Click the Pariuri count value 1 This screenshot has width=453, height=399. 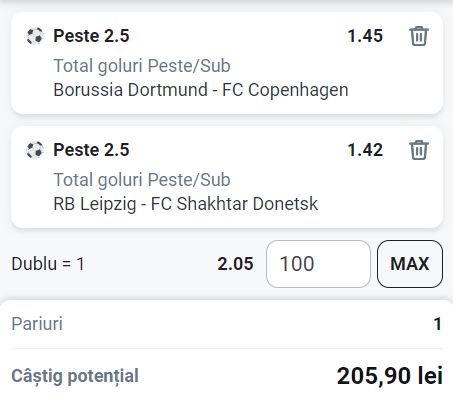[438, 324]
